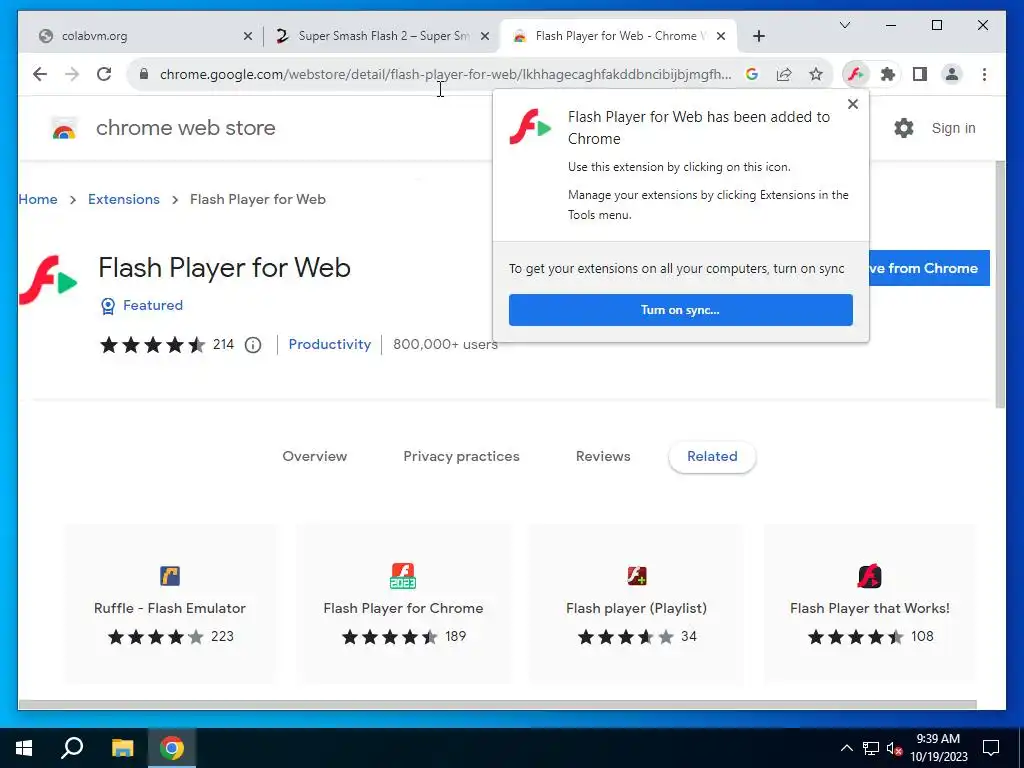Click the Featured link
1024x768 pixels.
(x=153, y=305)
